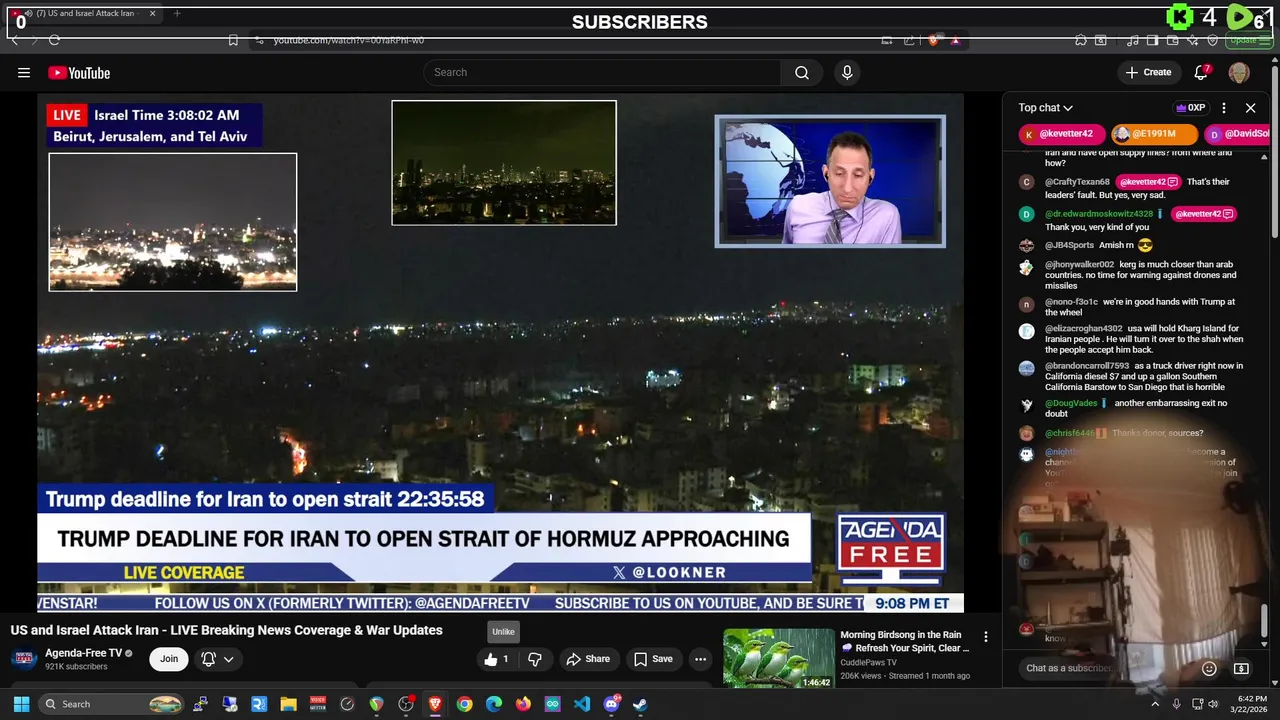The width and height of the screenshot is (1280, 720).
Task: Open Brave Wallet icon in toolbar
Action: pyautogui.click(x=1173, y=40)
